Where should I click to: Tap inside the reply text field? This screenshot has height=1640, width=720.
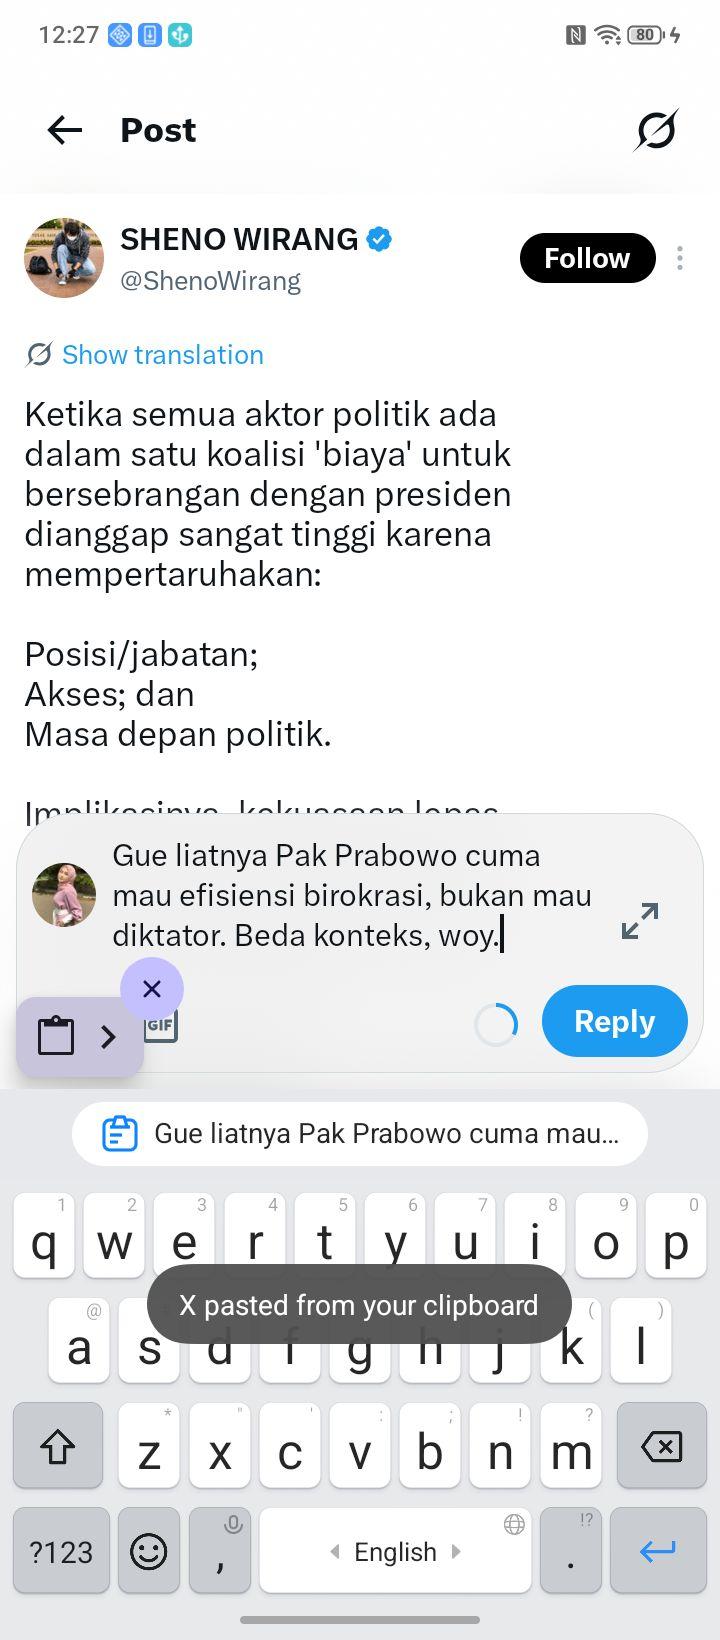(355, 895)
